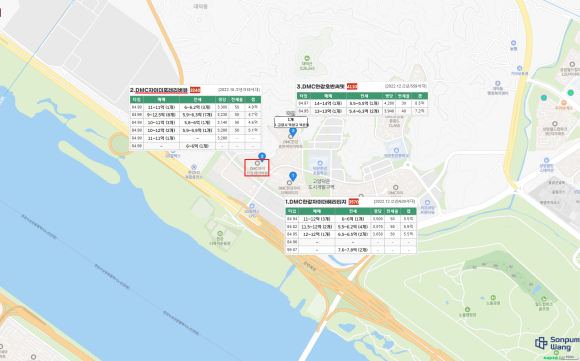Image resolution: width=580 pixels, height=361 pixels.
Task: Select the green dot with purple ring
Action: coord(544,98)
